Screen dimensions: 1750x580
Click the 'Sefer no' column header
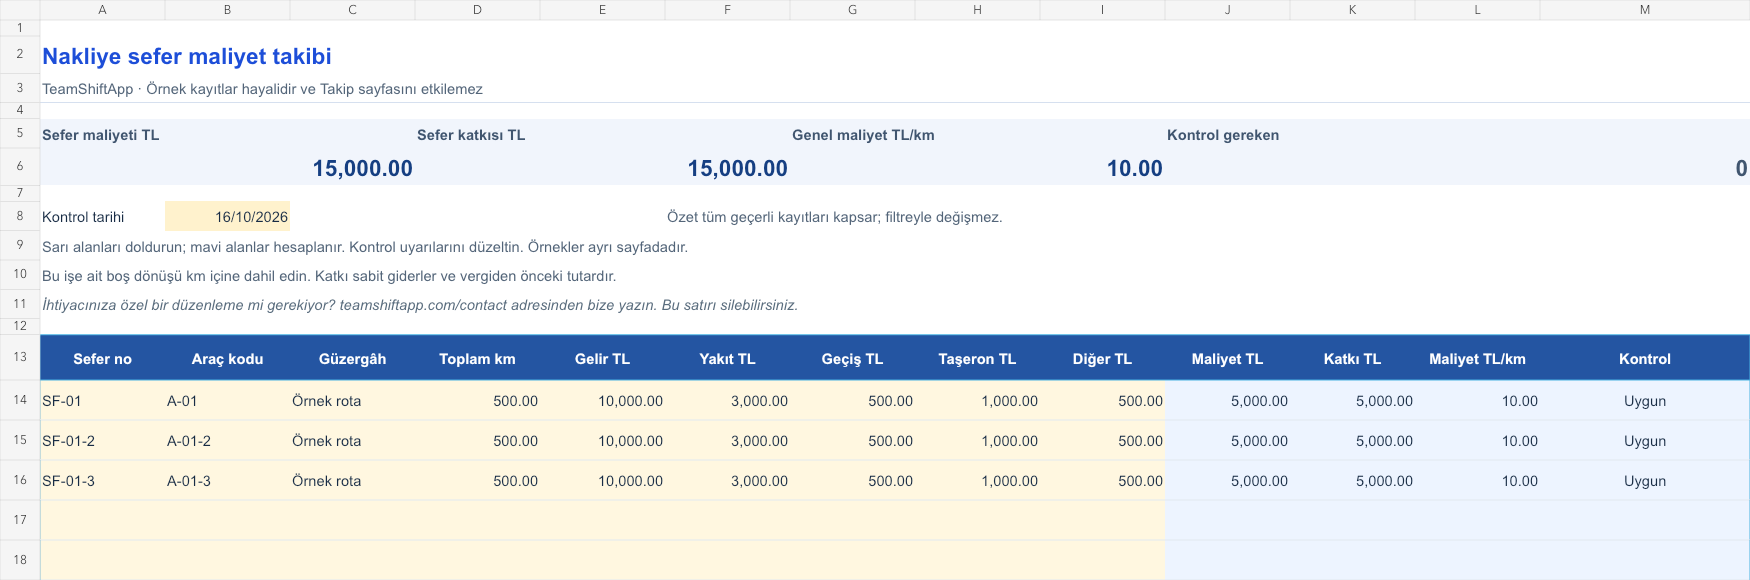click(x=102, y=359)
